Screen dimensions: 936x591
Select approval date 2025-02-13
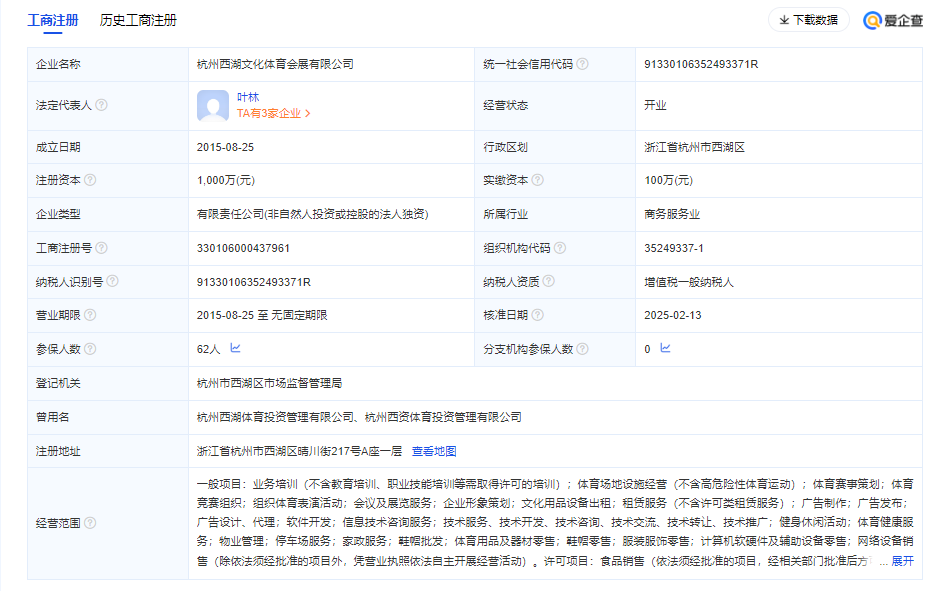673,315
